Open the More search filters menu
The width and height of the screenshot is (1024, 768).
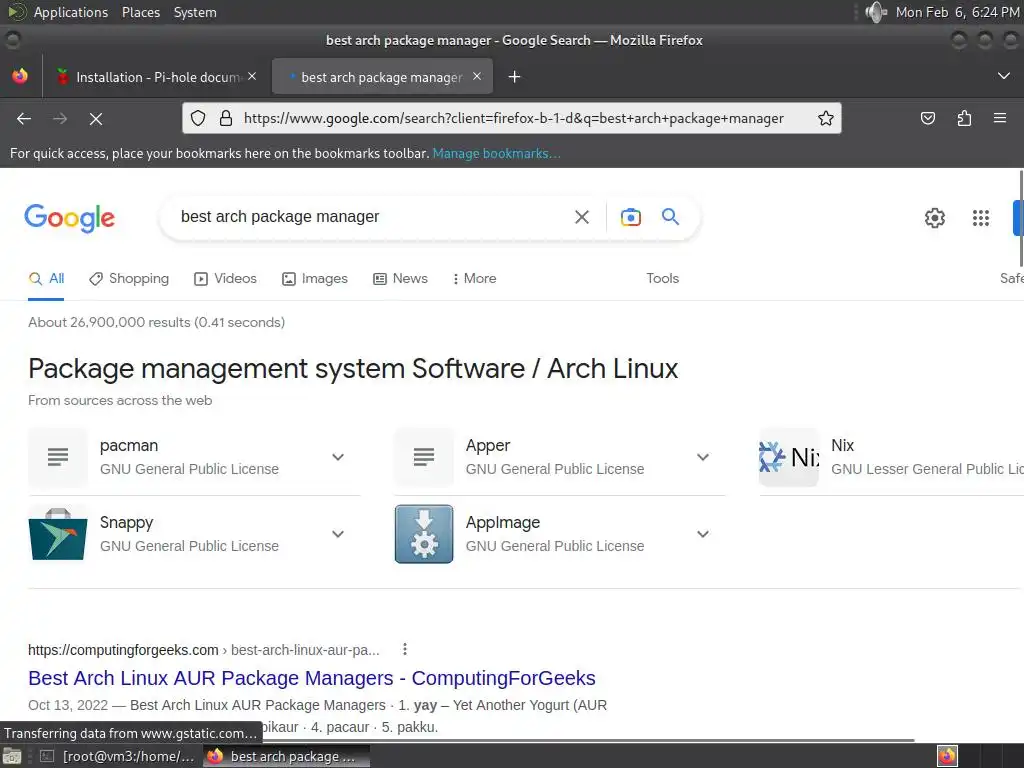point(474,279)
